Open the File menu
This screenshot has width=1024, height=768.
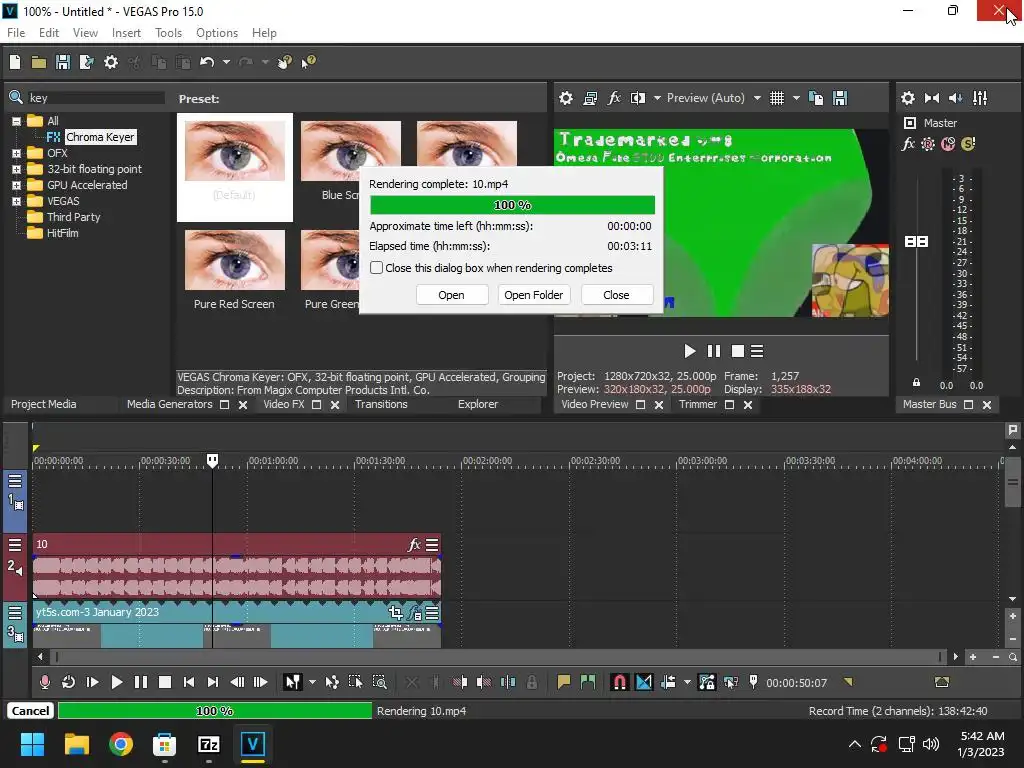coord(16,33)
